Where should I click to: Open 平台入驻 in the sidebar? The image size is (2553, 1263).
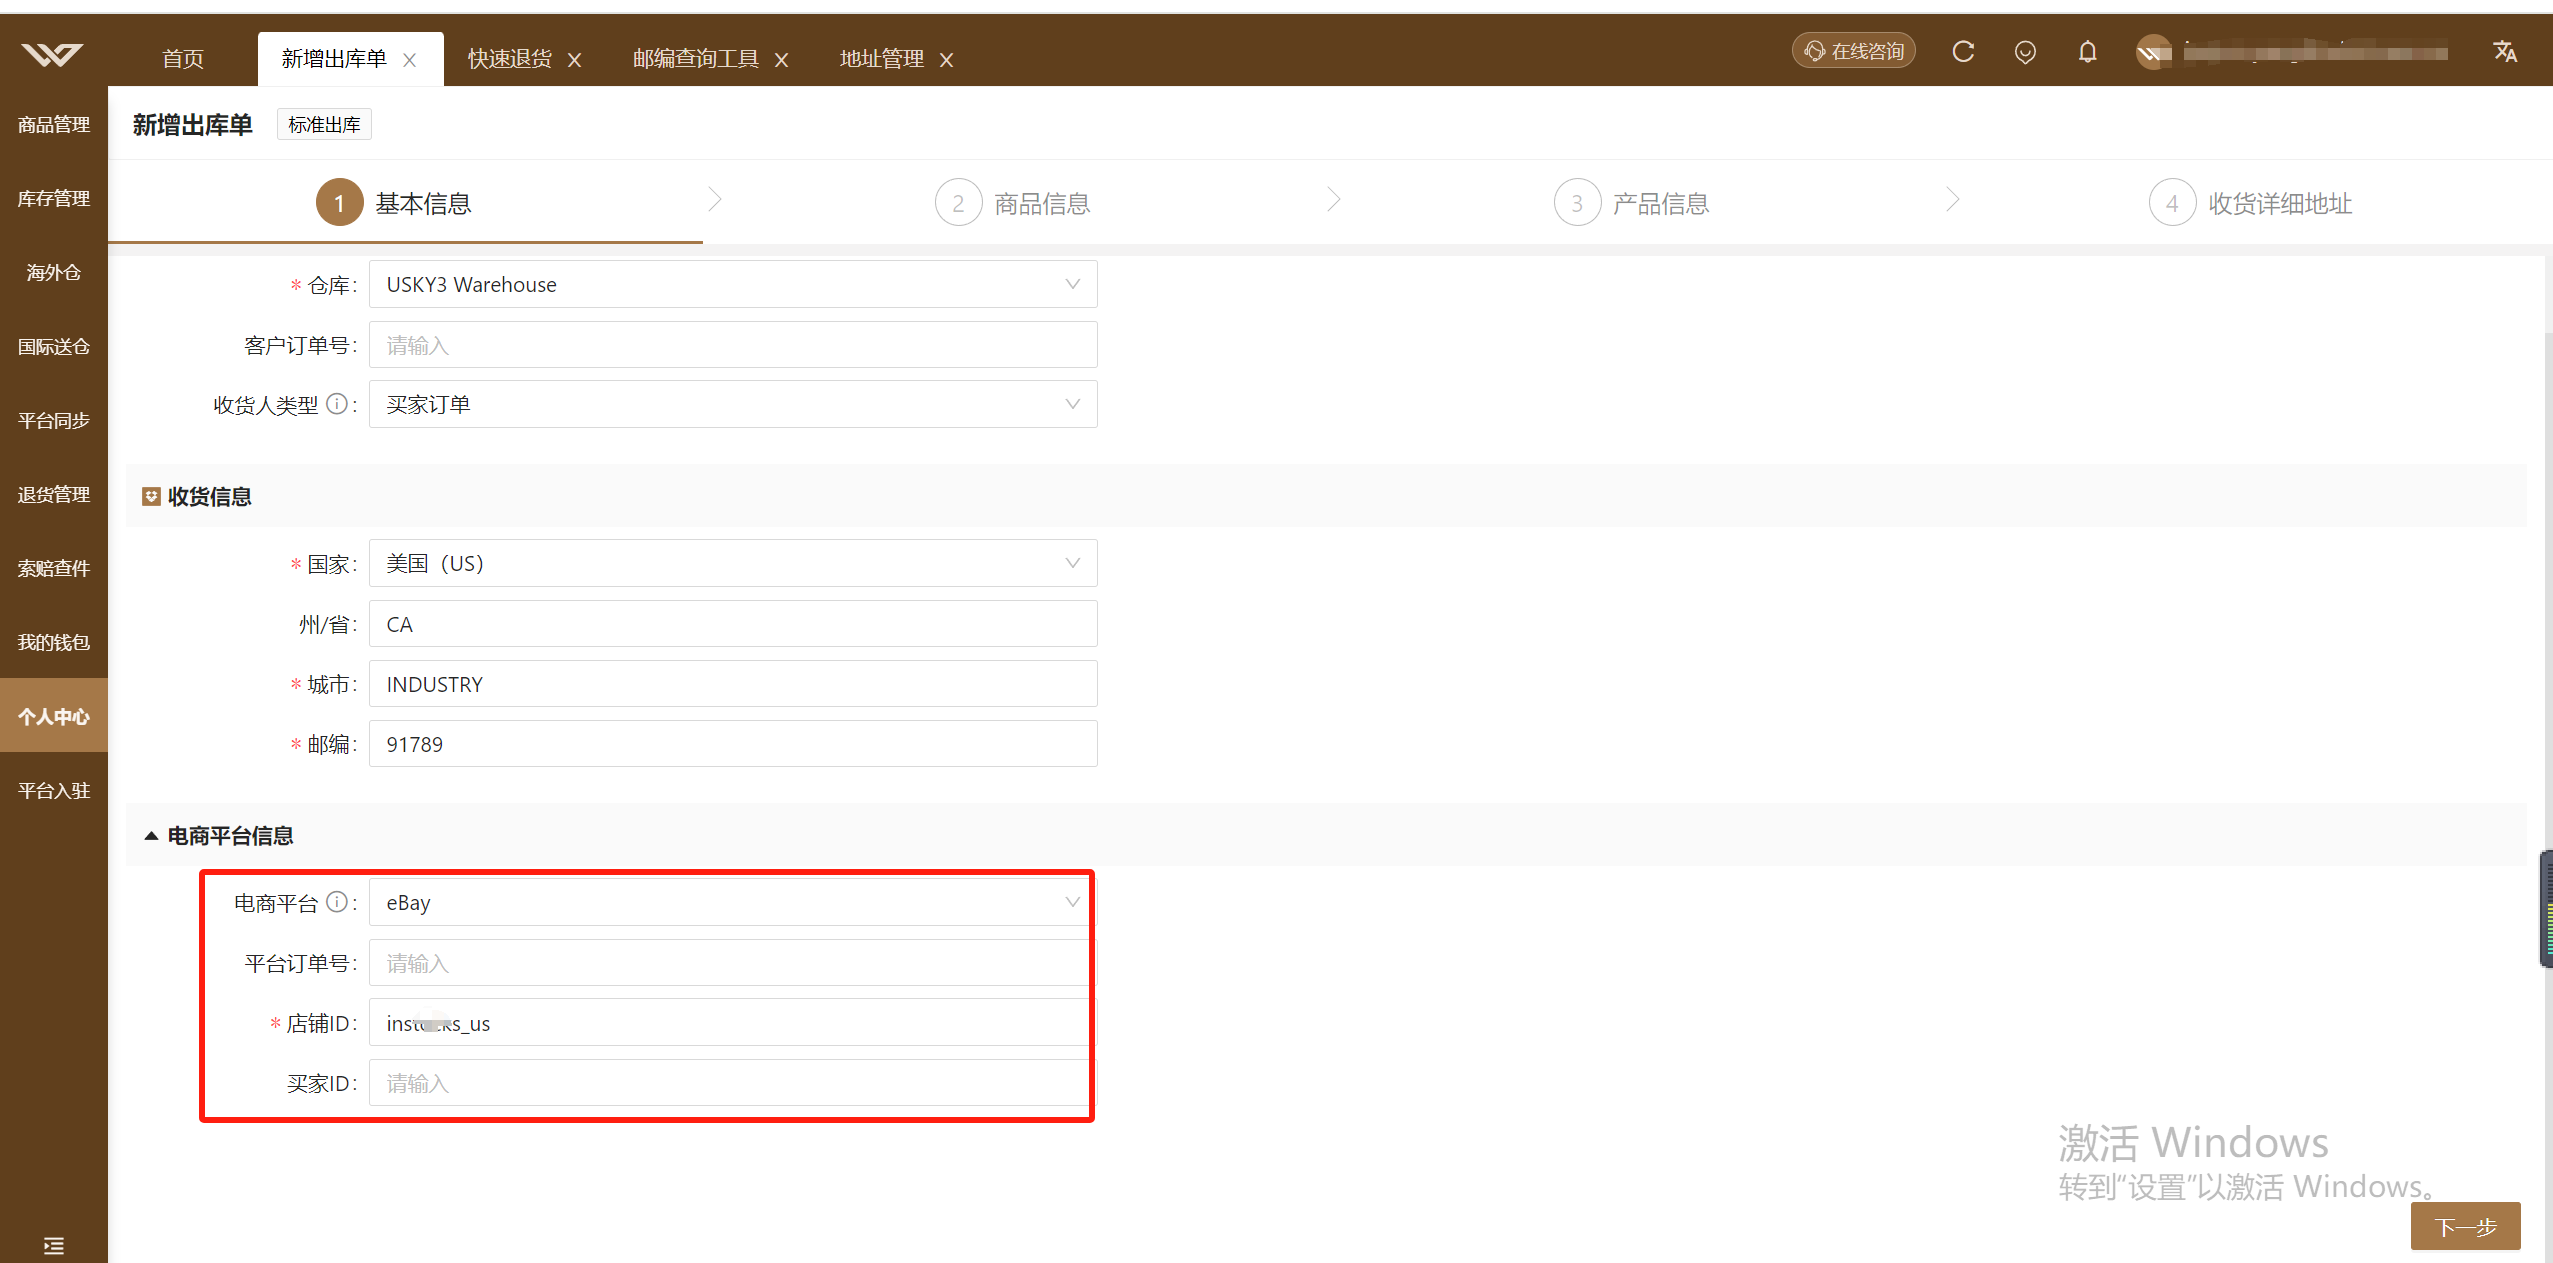point(54,791)
